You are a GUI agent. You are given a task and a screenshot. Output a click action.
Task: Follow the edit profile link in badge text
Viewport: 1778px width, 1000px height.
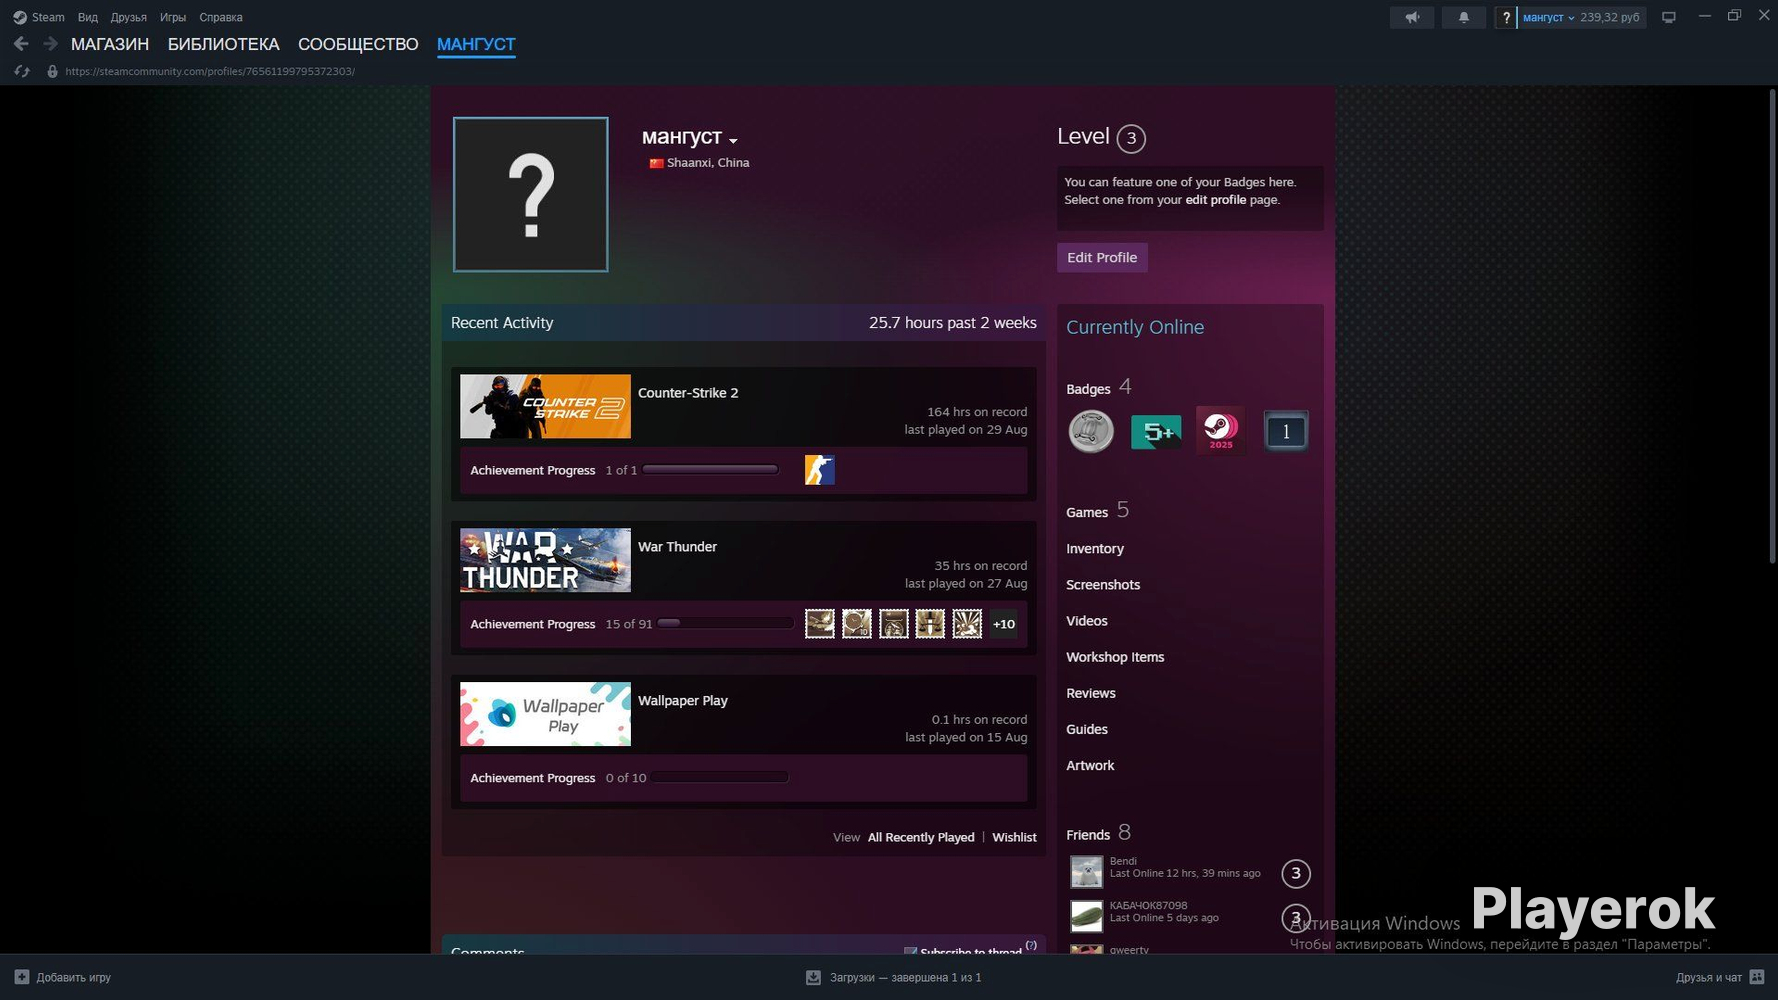pyautogui.click(x=1216, y=200)
